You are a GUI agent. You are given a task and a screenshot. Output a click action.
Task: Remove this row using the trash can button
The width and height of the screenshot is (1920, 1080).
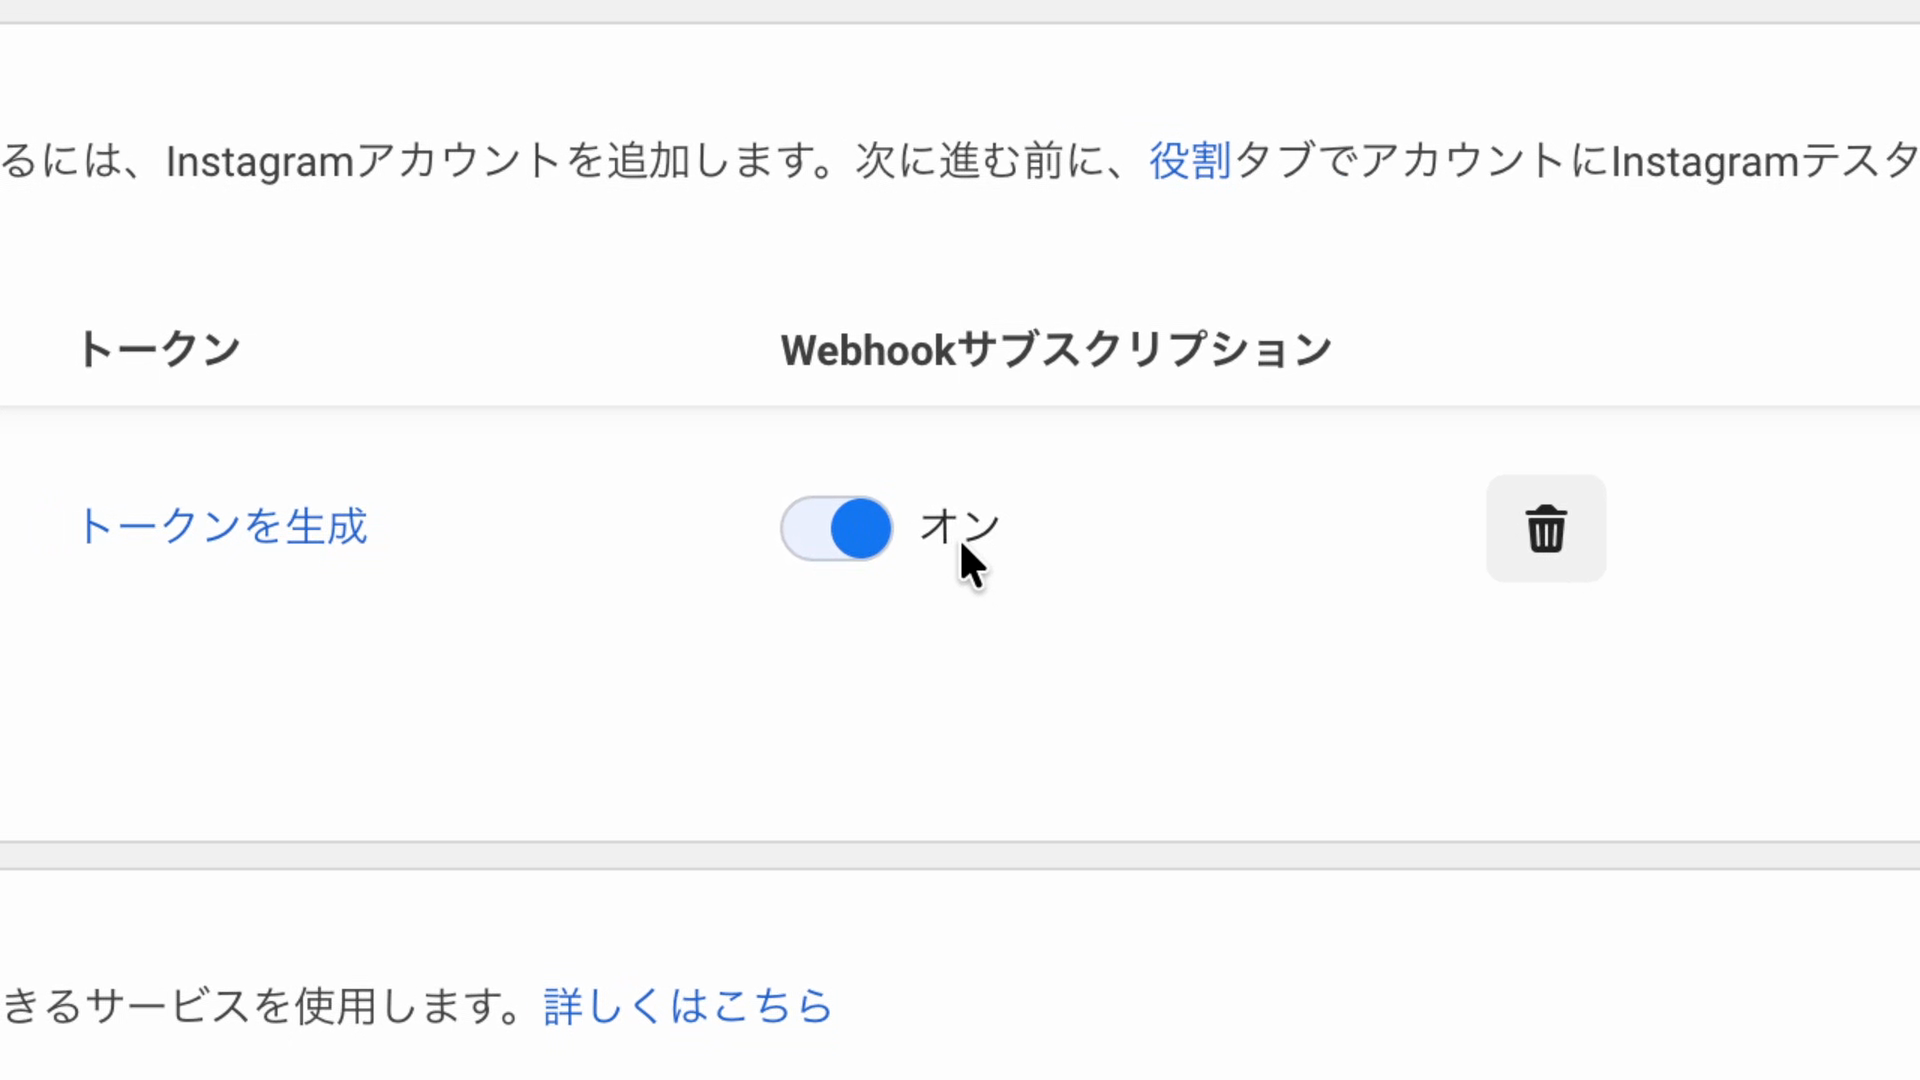tap(1546, 528)
